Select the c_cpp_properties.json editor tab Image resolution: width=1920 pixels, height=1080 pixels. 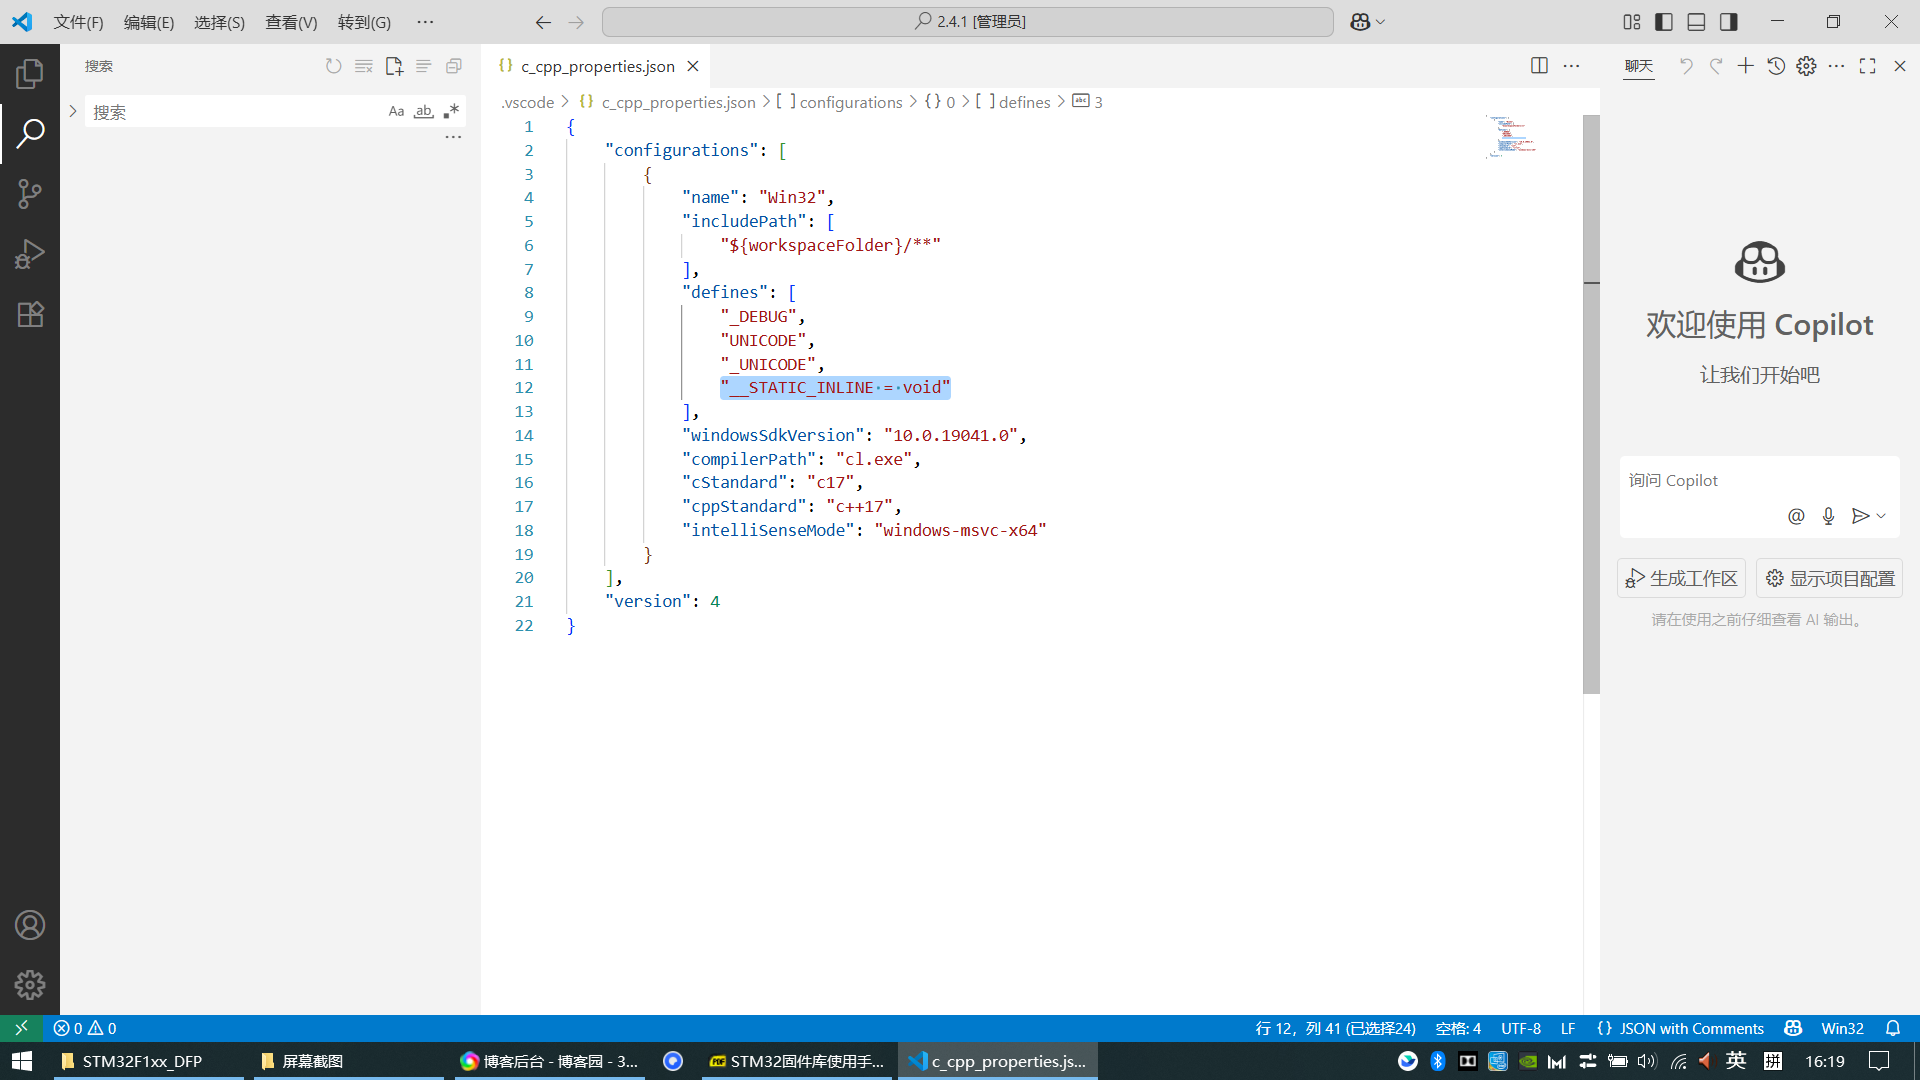[x=597, y=66]
